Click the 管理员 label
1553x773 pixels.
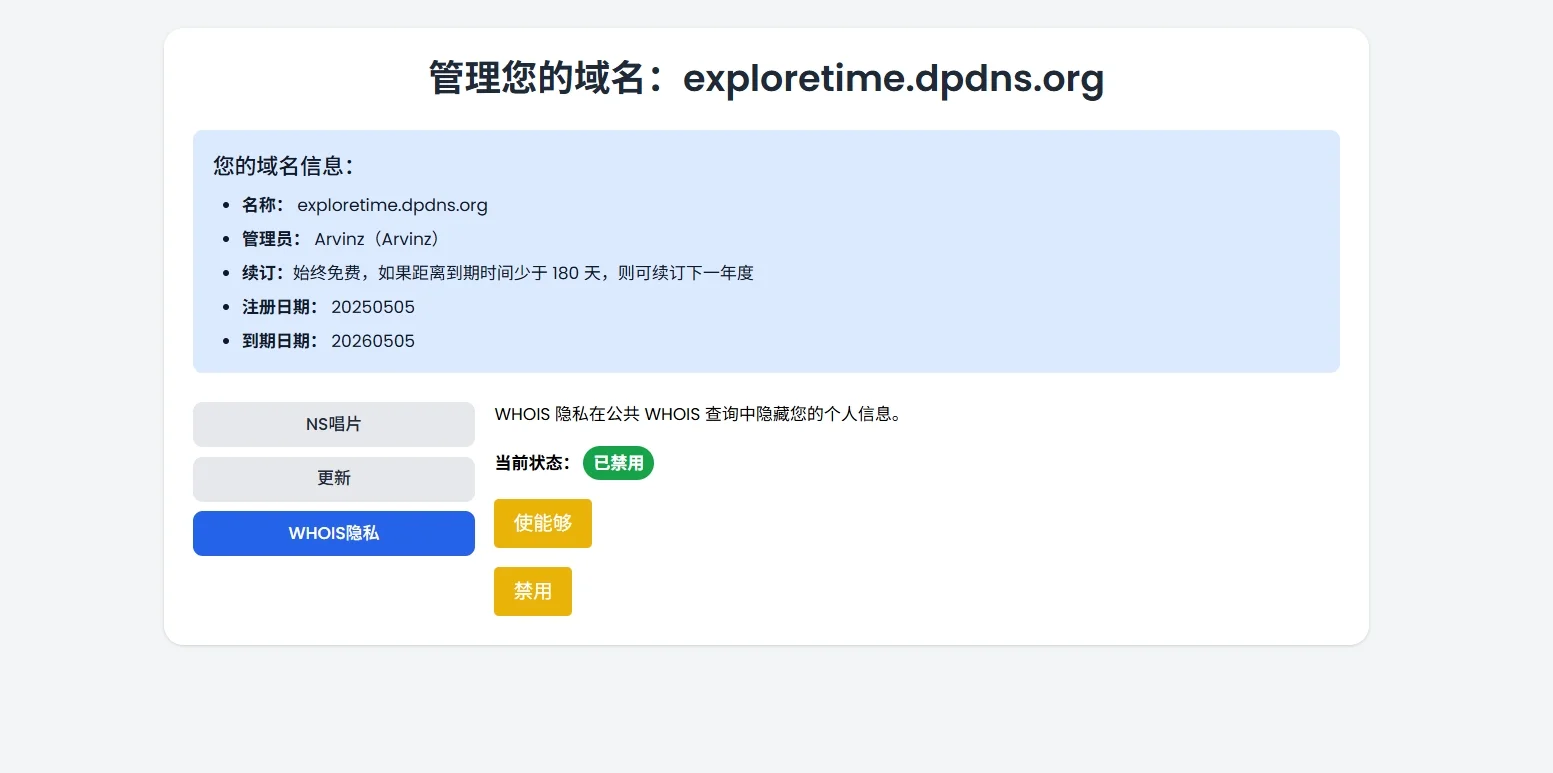272,239
